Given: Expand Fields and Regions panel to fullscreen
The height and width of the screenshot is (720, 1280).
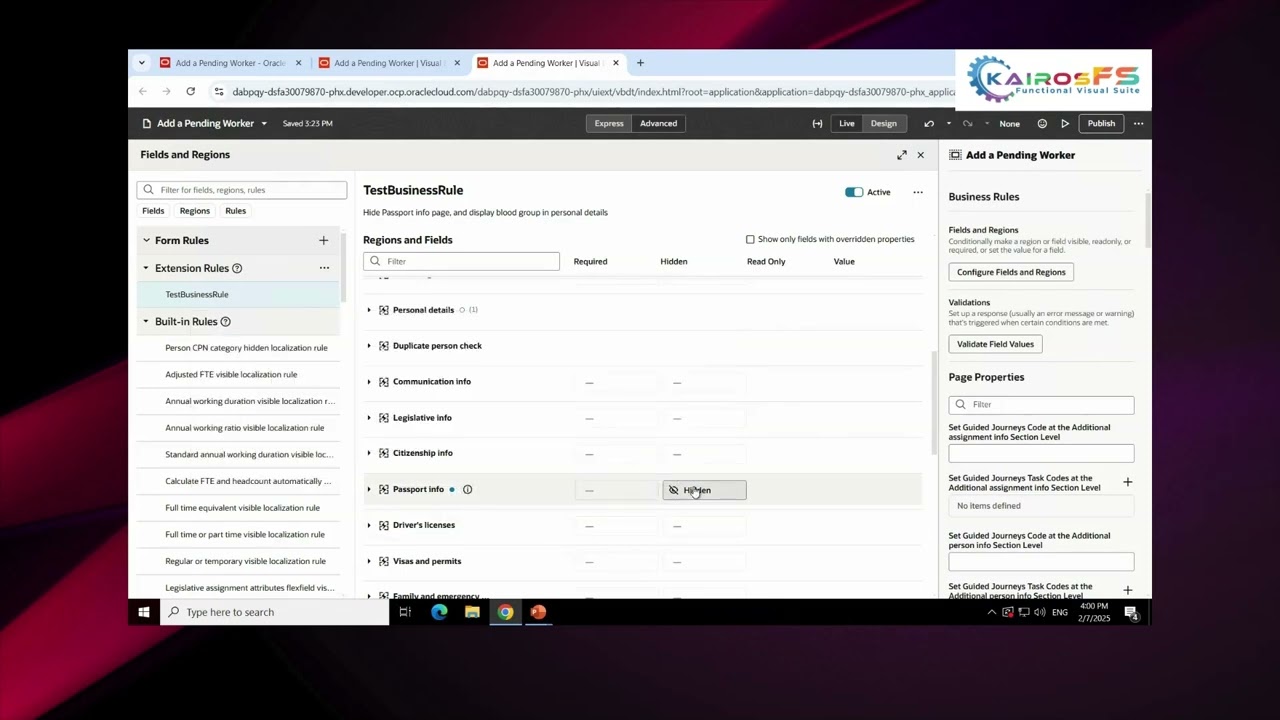Looking at the screenshot, I should click(902, 155).
